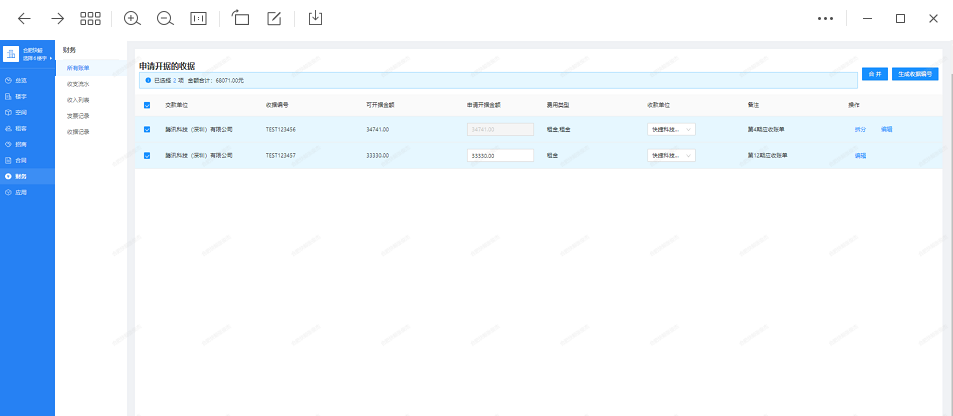Image resolution: width=953 pixels, height=416 pixels.
Task: Uncheck the row for receipt TEST123456
Action: [x=148, y=129]
